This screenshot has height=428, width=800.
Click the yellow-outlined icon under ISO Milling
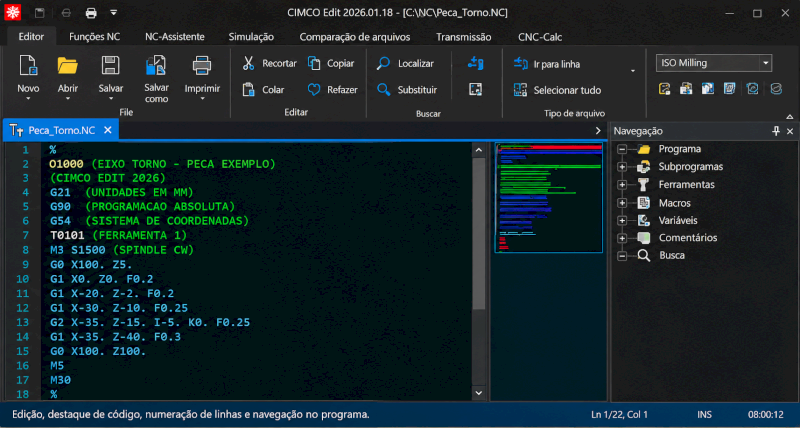[x=664, y=89]
